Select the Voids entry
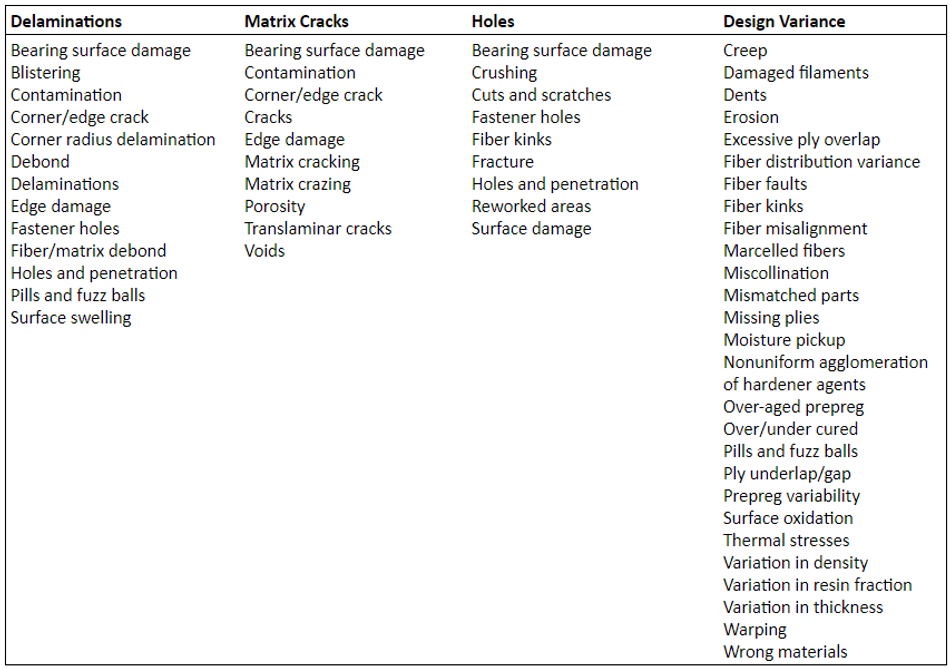The width and height of the screenshot is (950, 668). click(x=265, y=251)
